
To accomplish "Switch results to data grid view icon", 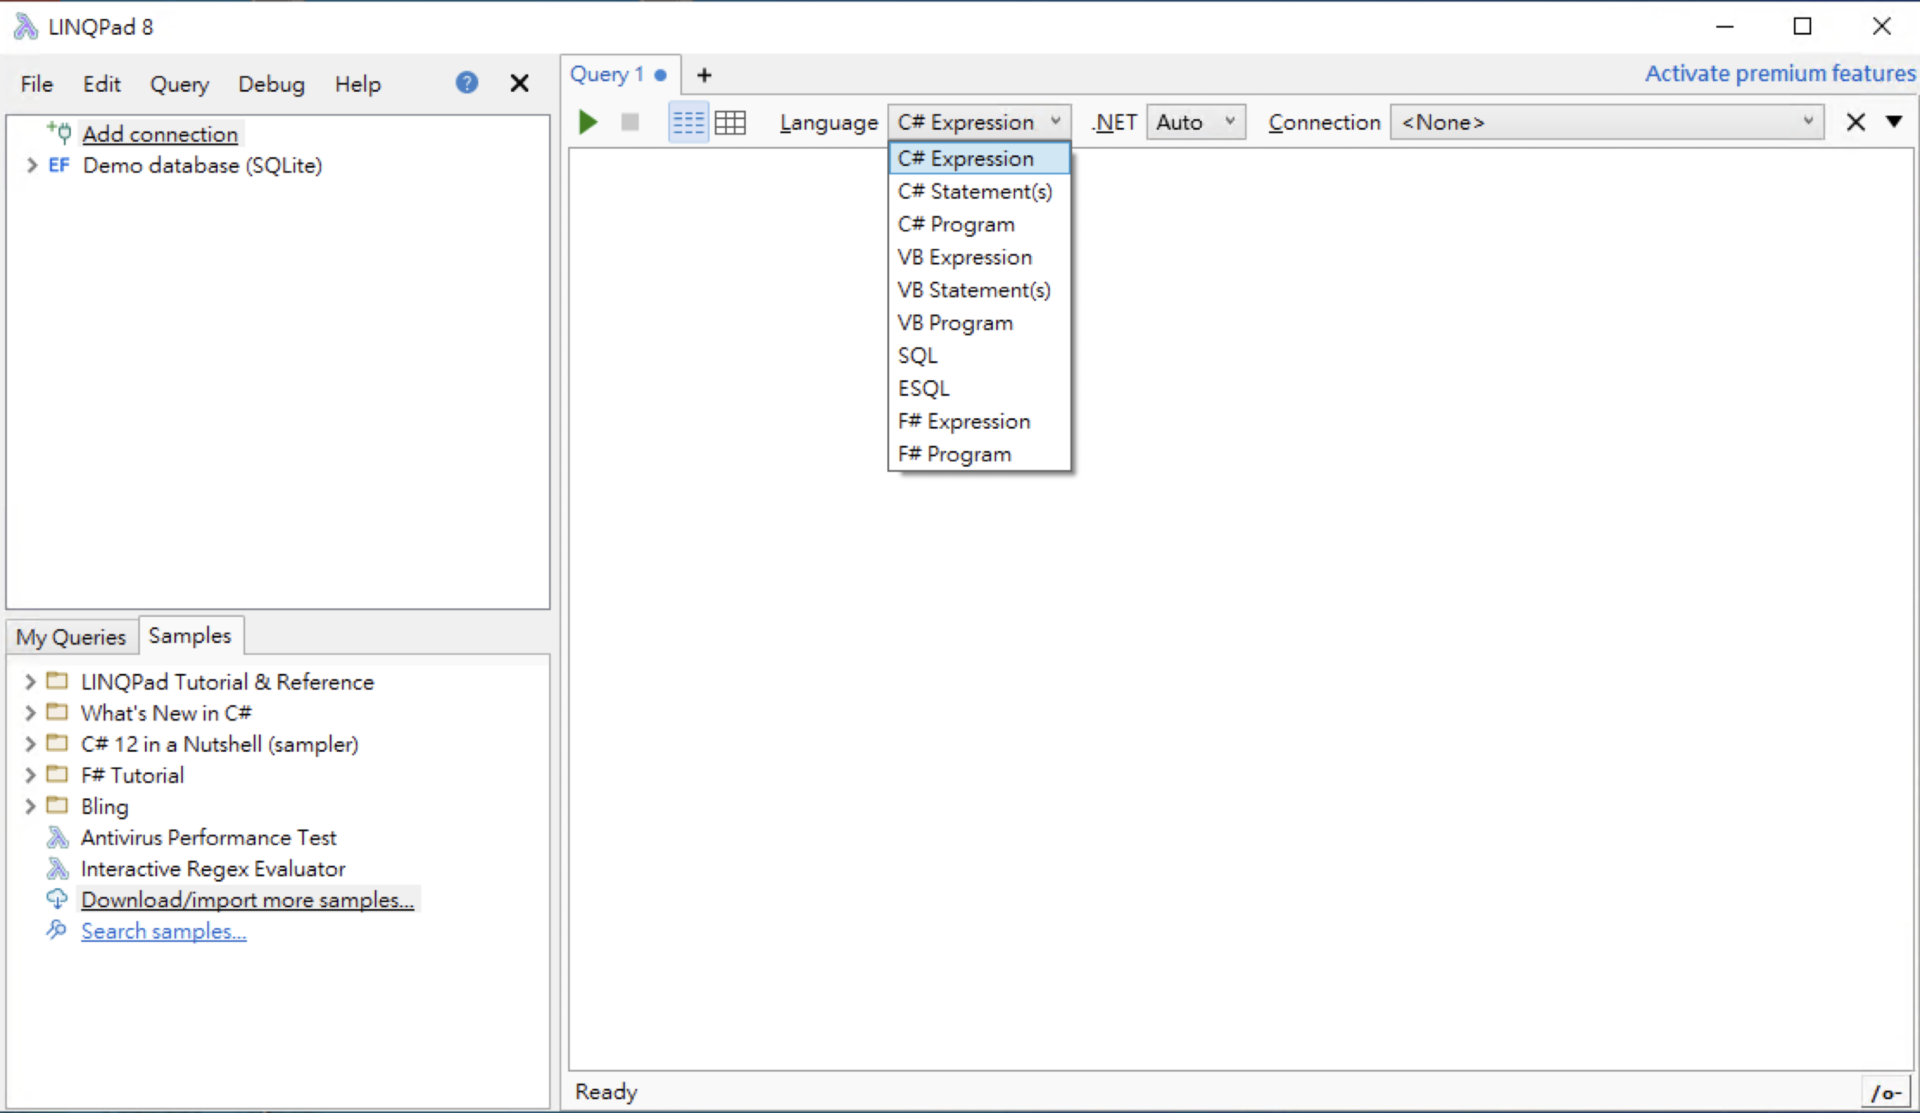I will point(730,122).
